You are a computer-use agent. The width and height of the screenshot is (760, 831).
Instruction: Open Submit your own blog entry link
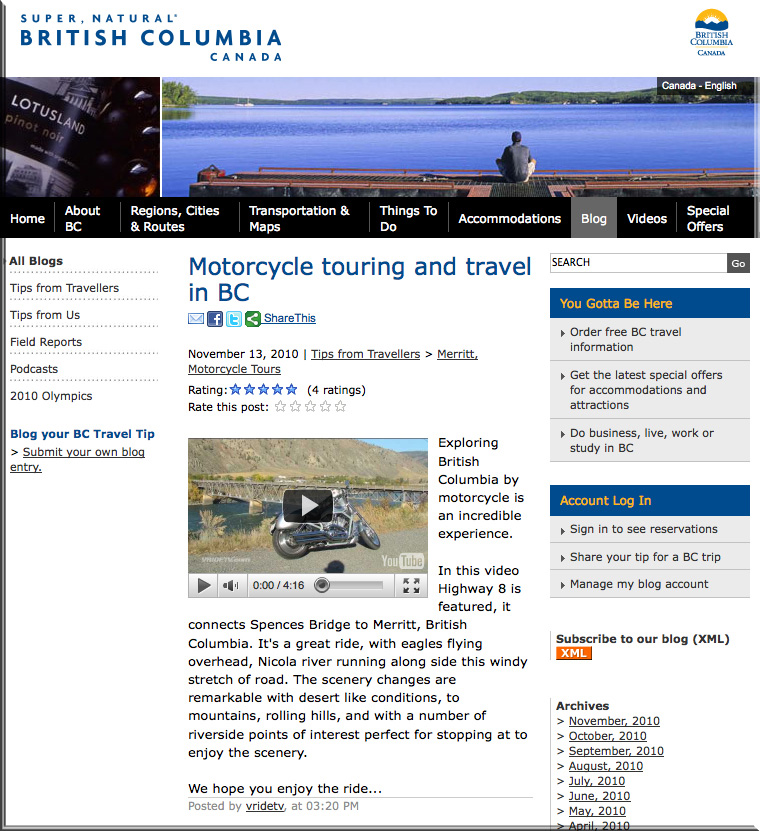(x=77, y=459)
